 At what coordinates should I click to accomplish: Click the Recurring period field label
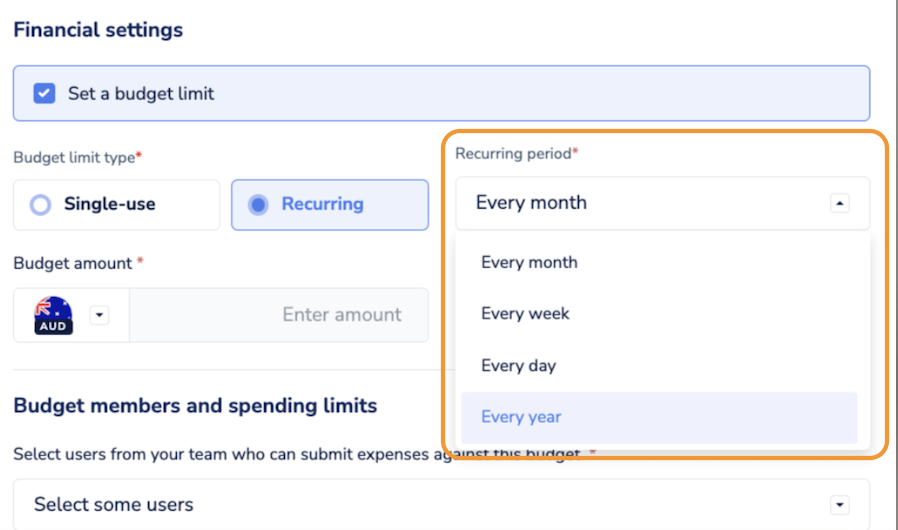pos(516,154)
